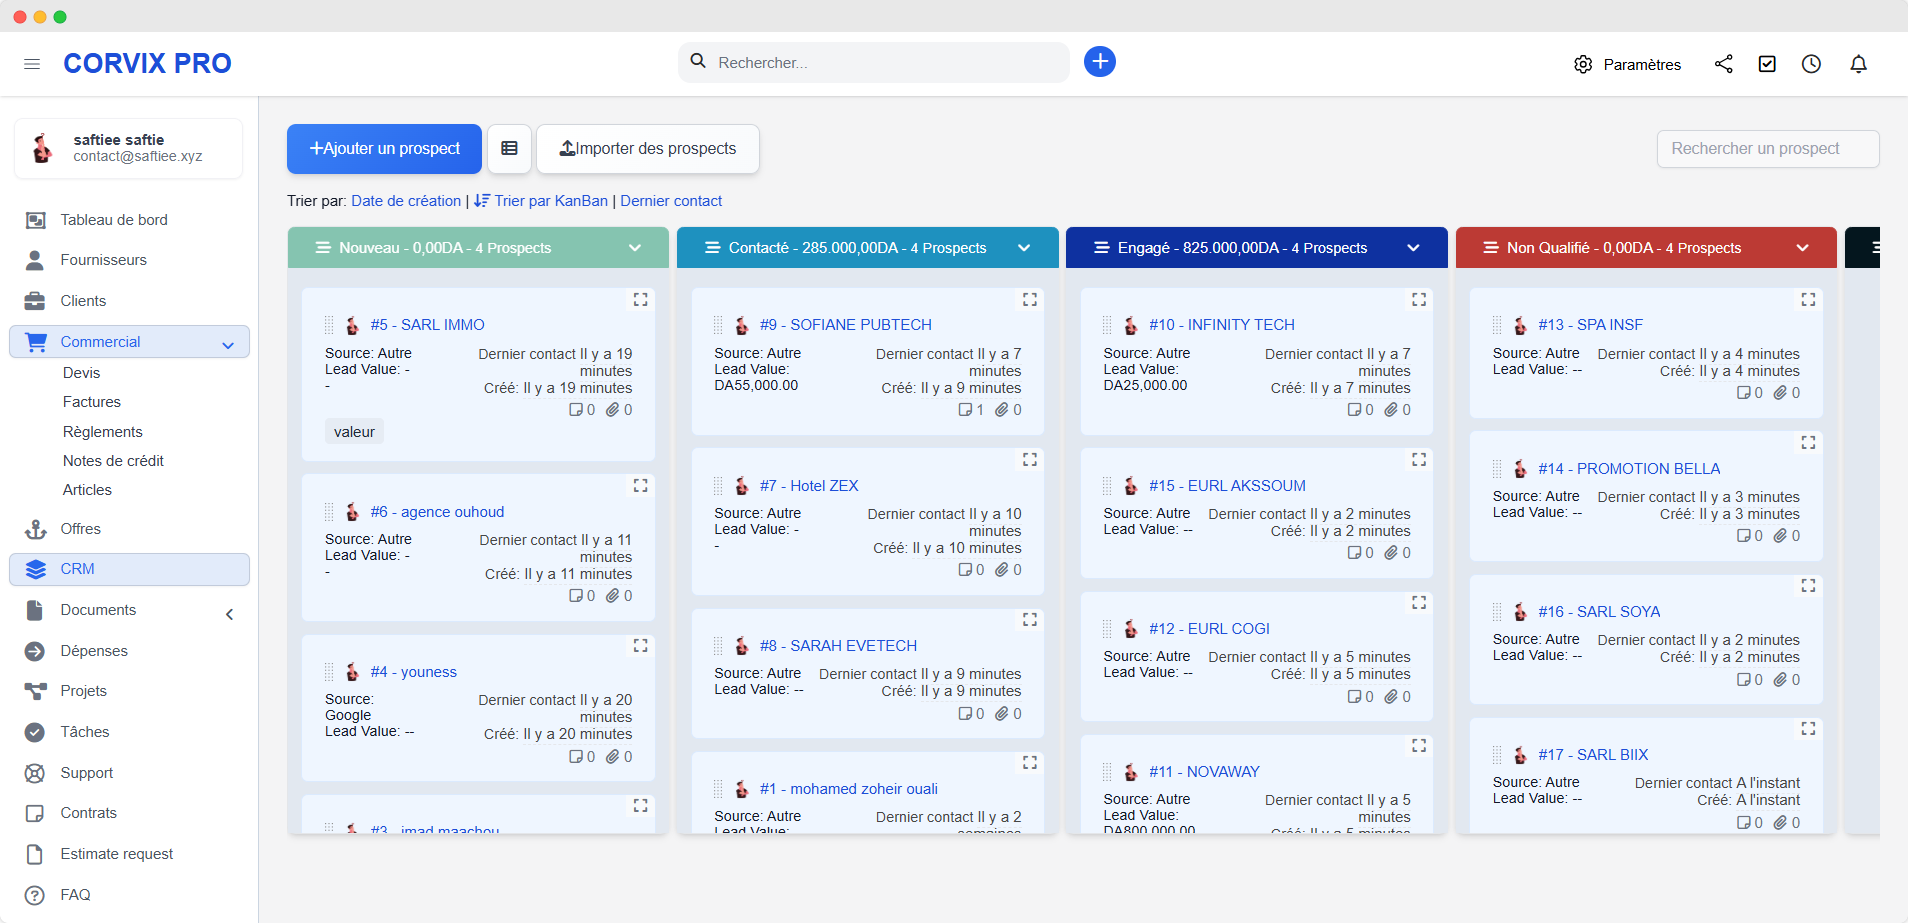Click the attachment icon on SOFIANE PUBTECH card
The width and height of the screenshot is (1908, 923).
point(1002,410)
